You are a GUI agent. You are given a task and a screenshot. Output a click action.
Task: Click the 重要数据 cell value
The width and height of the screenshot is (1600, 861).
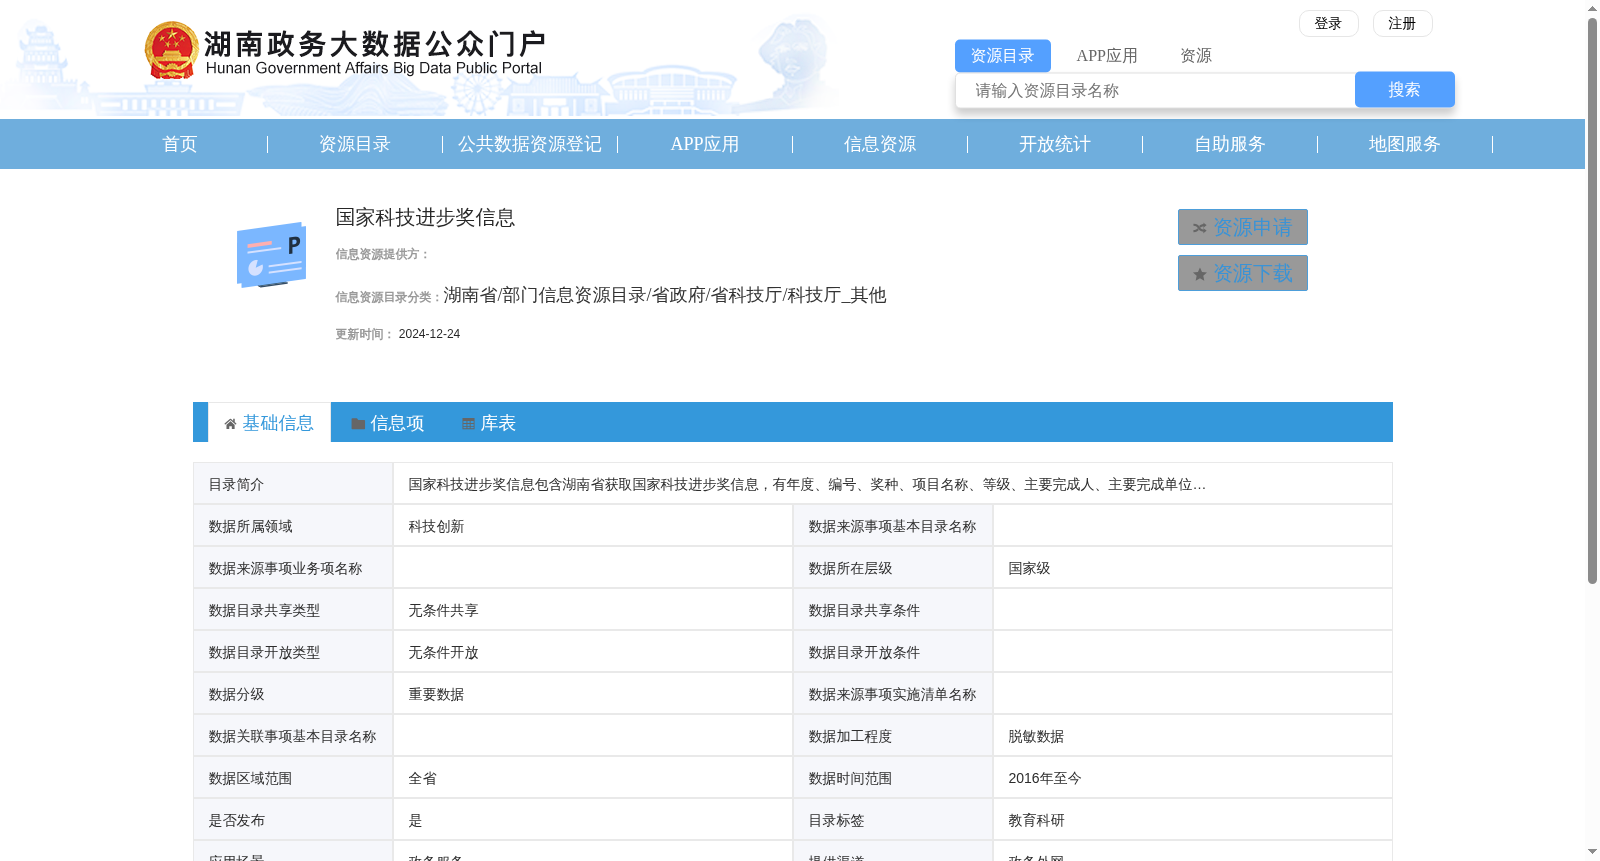(436, 694)
